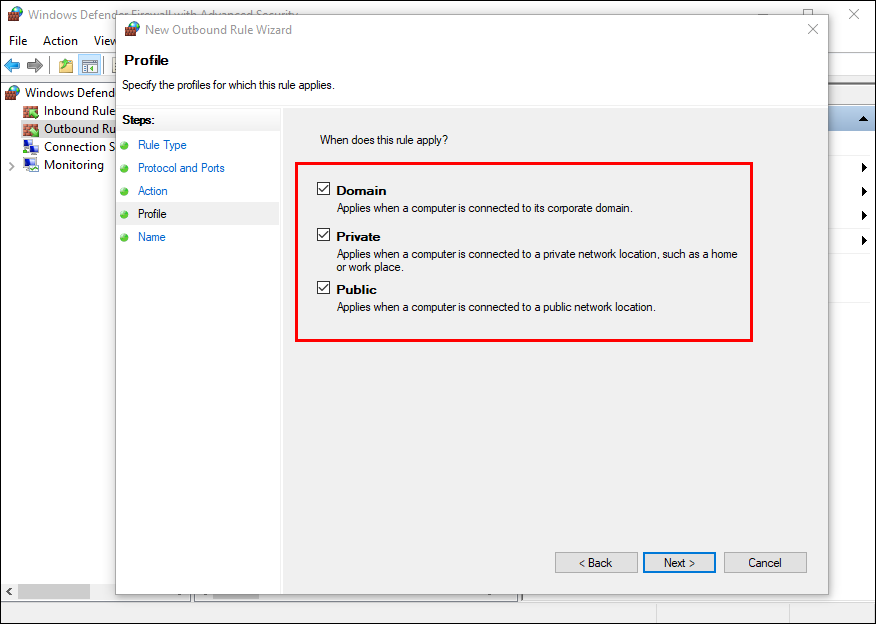This screenshot has width=876, height=624.
Task: Select Outbound Rules in the tree
Action: click(79, 128)
